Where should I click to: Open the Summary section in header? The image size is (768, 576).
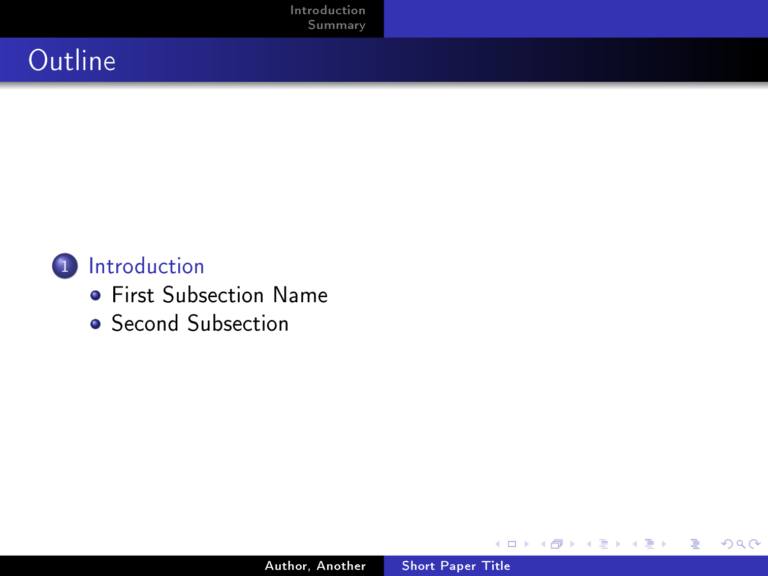336,25
